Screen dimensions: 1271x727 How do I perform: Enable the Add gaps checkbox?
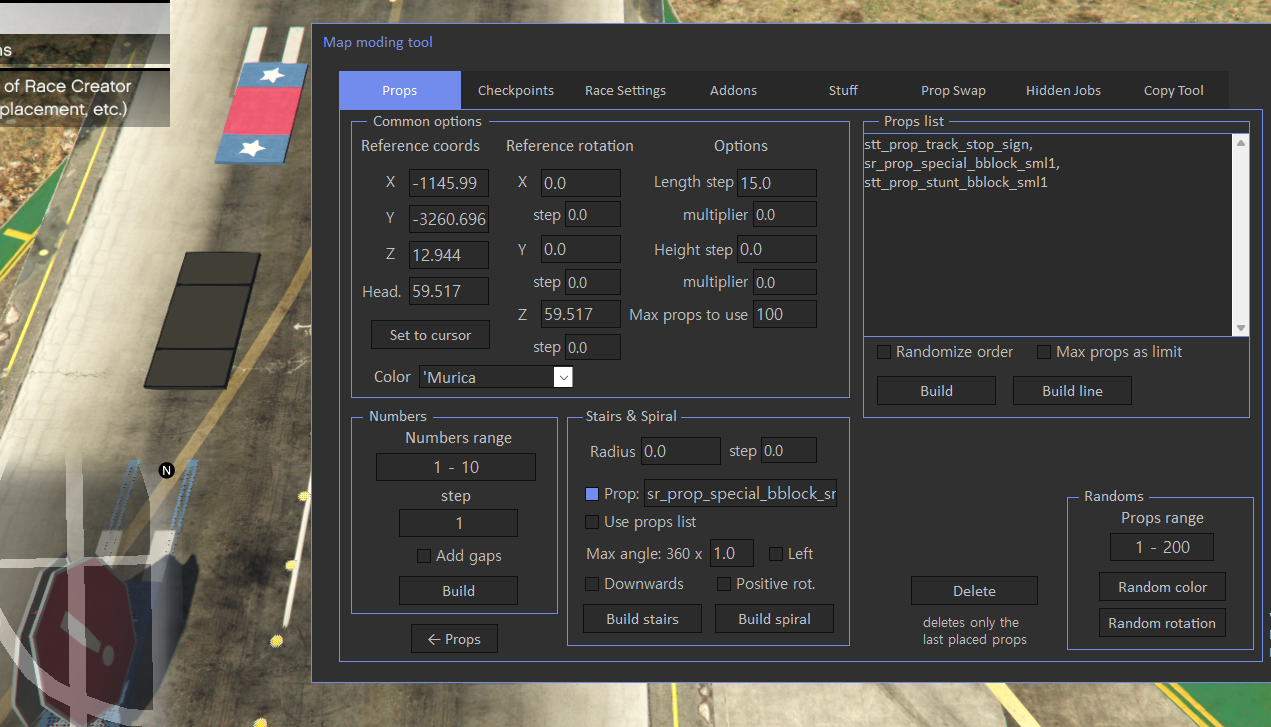[x=424, y=556]
